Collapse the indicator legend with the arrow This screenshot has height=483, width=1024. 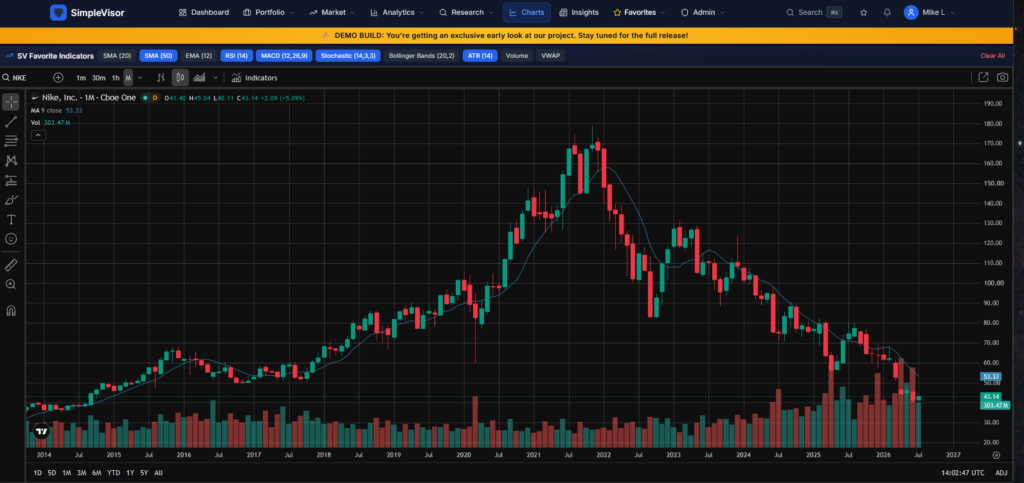point(38,135)
